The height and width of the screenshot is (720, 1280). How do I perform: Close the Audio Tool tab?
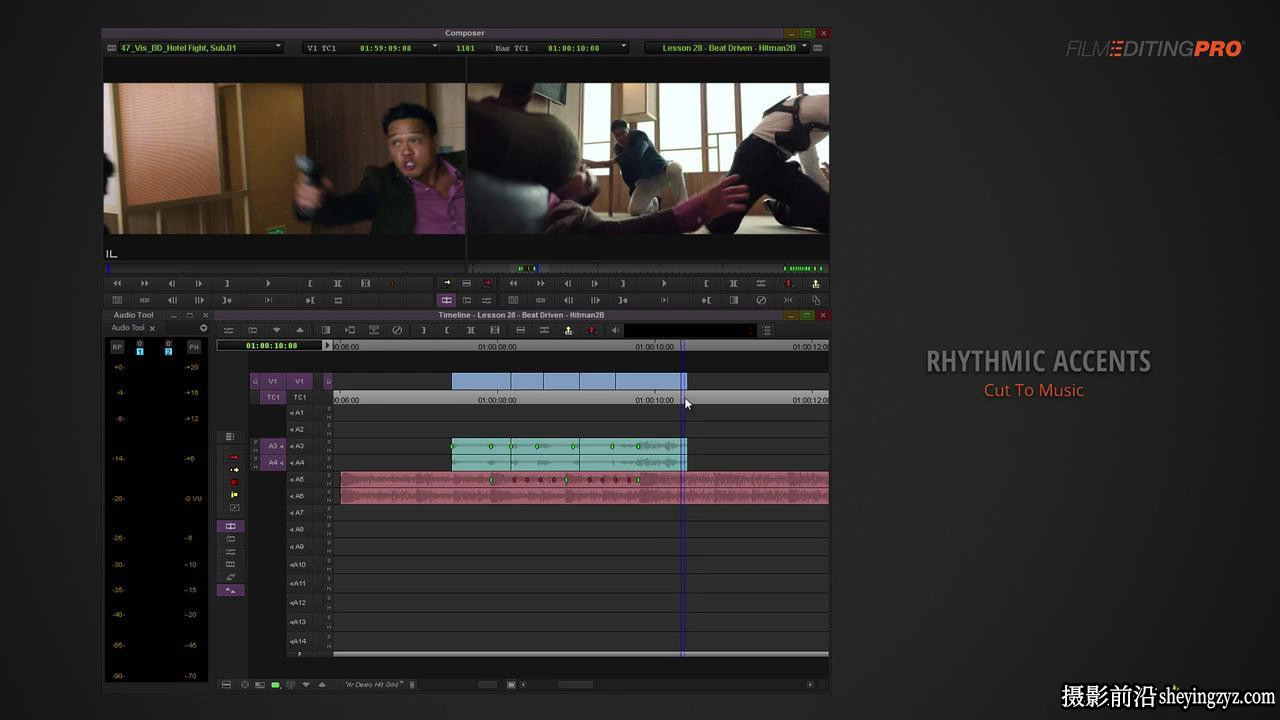pos(152,328)
